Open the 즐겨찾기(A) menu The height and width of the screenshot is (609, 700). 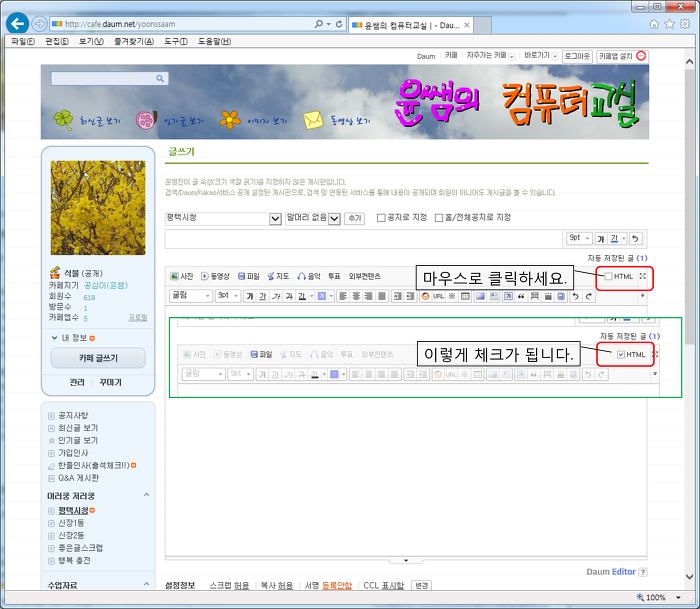point(133,42)
